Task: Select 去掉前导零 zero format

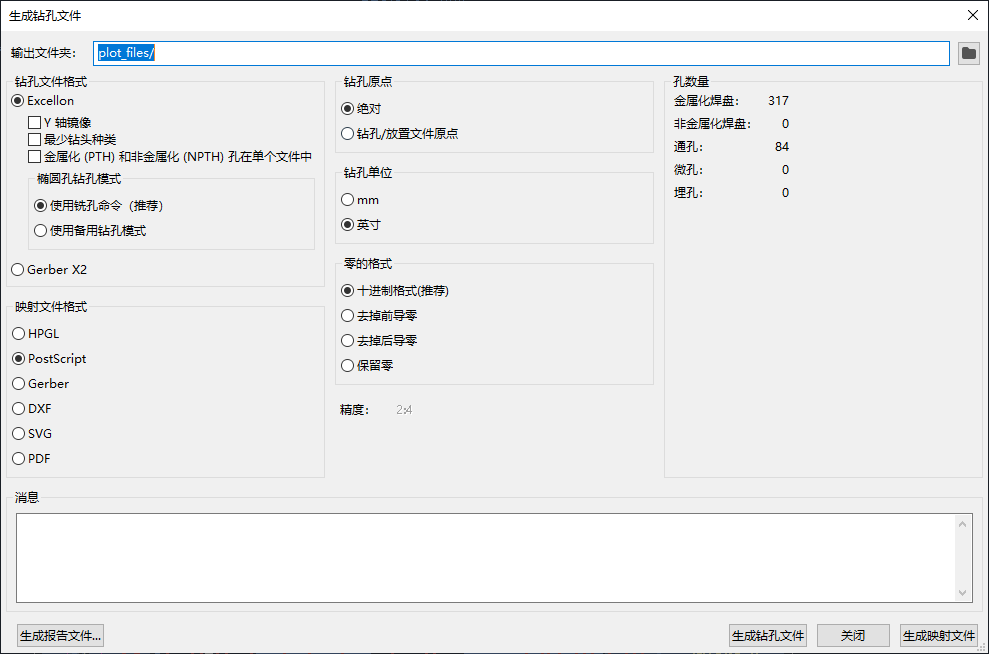Action: coord(346,315)
